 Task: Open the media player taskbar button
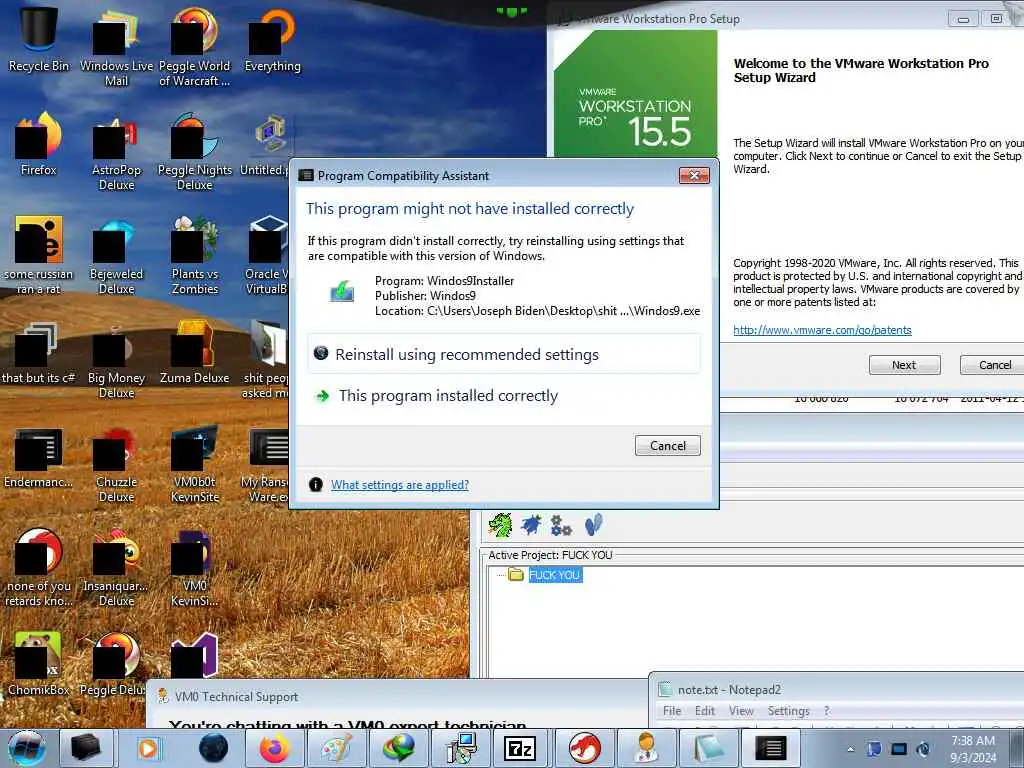(x=148, y=748)
